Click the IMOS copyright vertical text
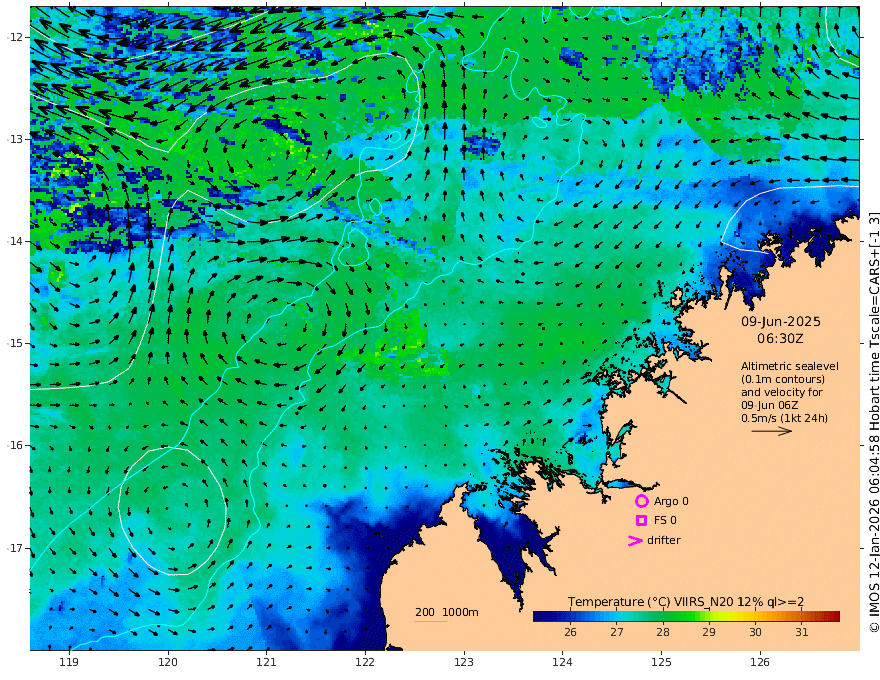Viewport: 880px width, 680px height. point(873,422)
